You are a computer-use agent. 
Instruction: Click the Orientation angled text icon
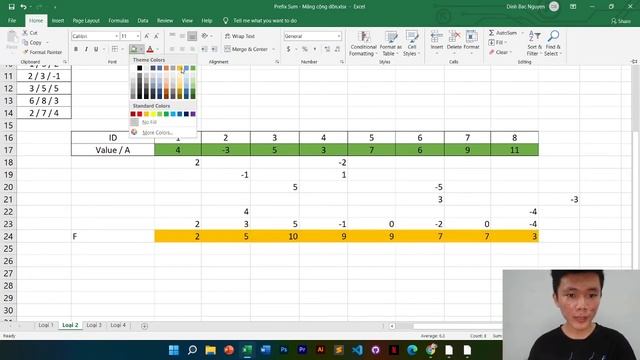coord(205,36)
